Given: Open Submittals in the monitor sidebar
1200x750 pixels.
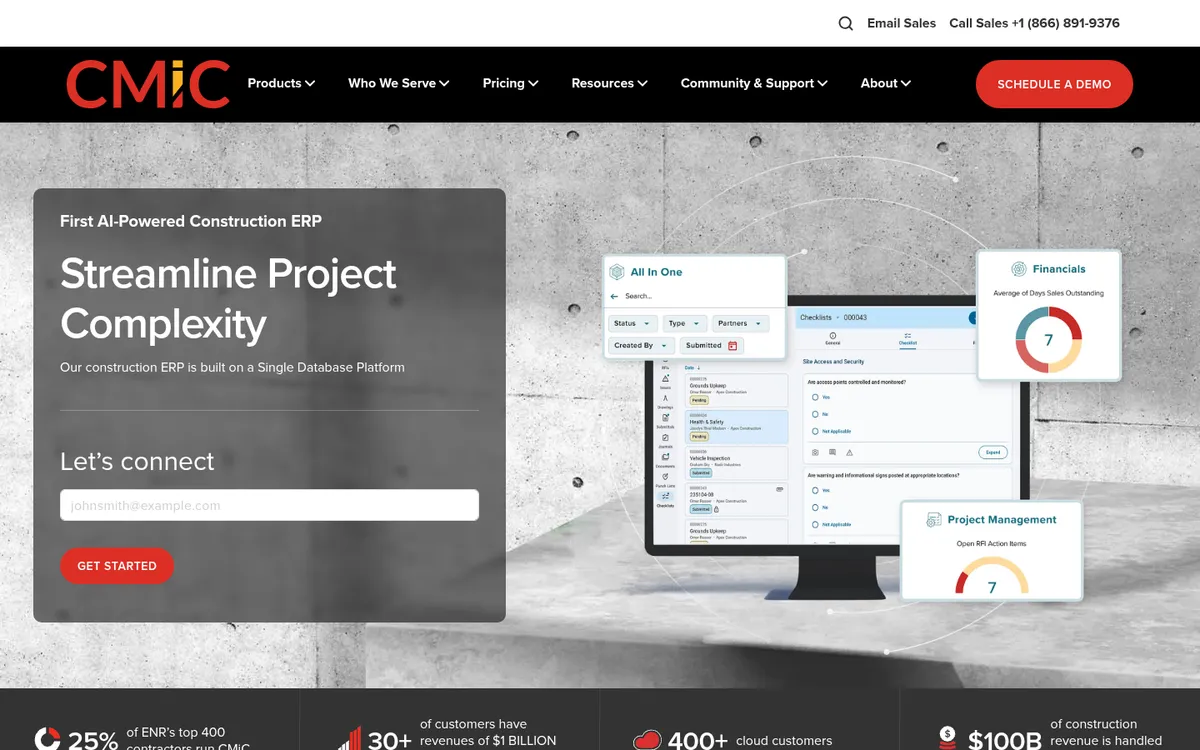Looking at the screenshot, I should coord(665,421).
